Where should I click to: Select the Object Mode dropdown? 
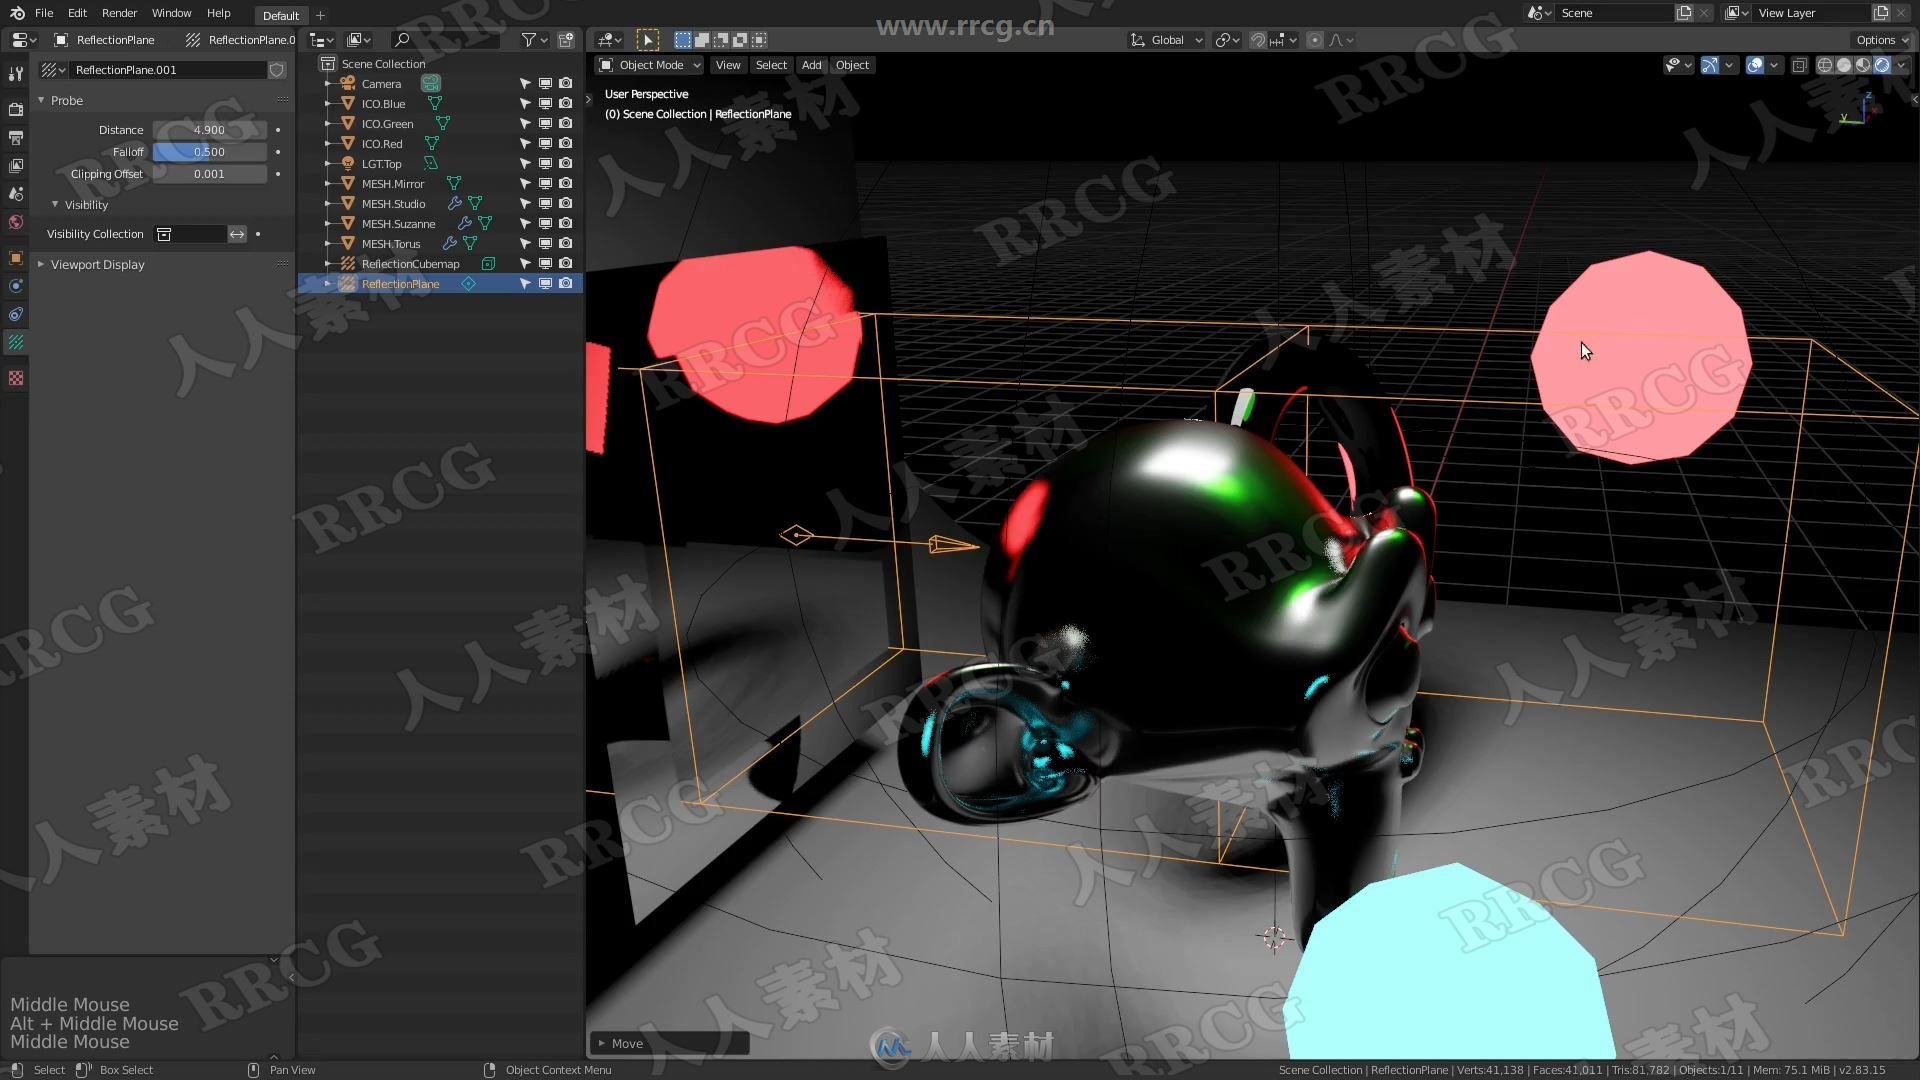click(x=654, y=63)
